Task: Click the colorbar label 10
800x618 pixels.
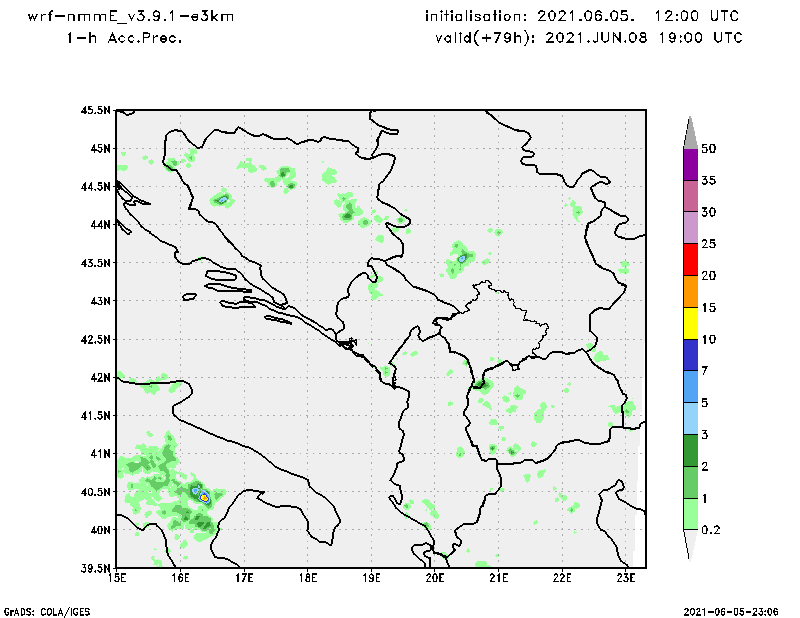Action: point(709,339)
